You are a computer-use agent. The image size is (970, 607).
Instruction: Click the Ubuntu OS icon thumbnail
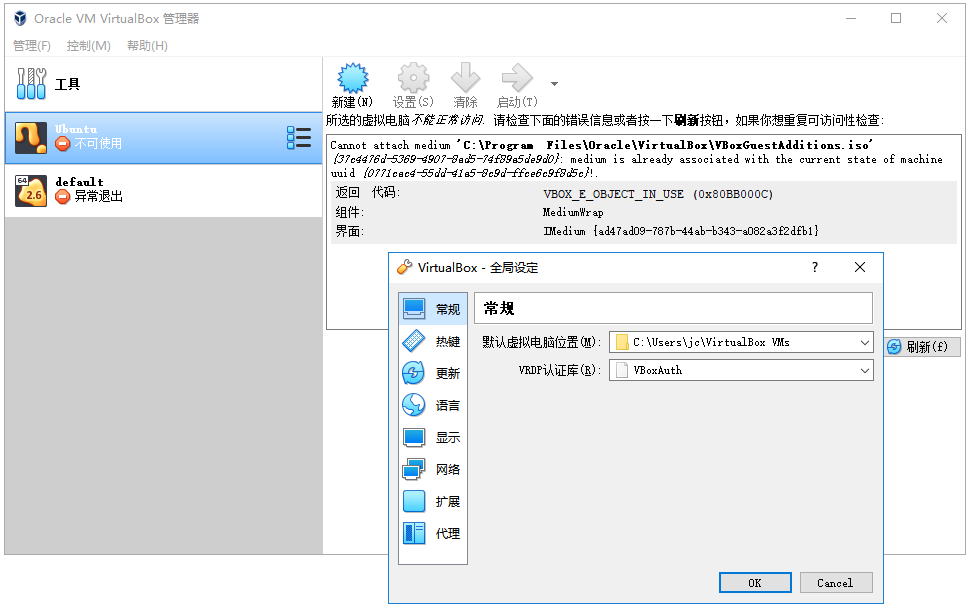31,138
